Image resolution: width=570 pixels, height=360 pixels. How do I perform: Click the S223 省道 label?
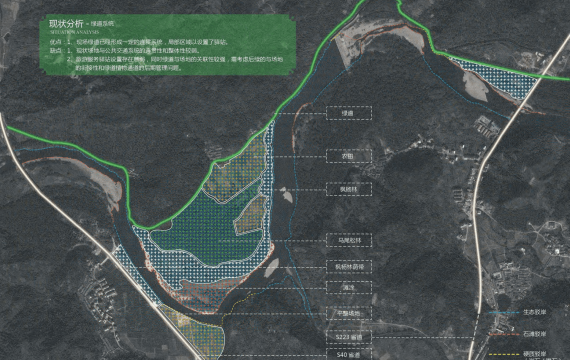349,337
